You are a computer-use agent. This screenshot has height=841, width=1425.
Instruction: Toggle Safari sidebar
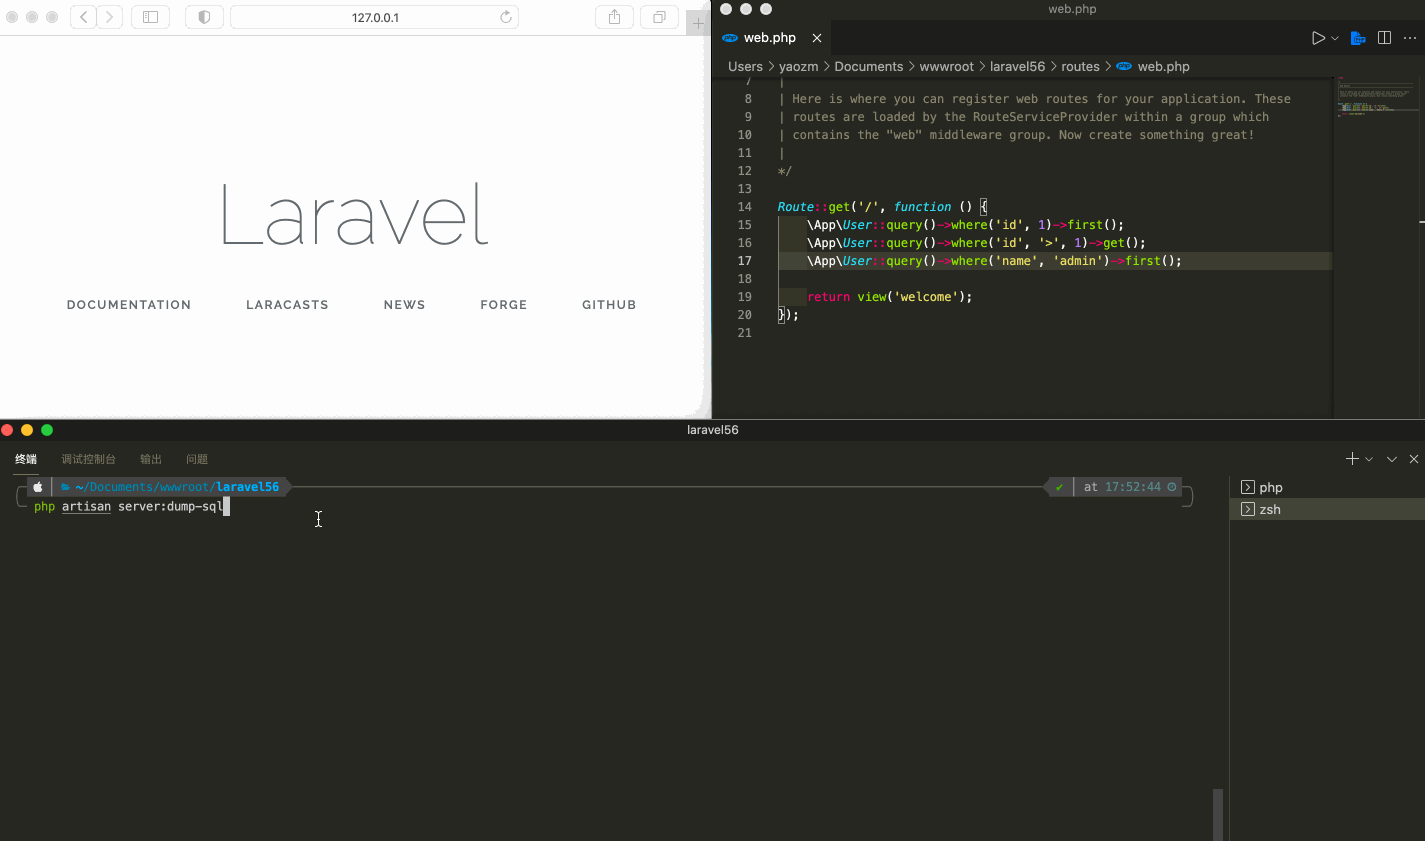151,17
